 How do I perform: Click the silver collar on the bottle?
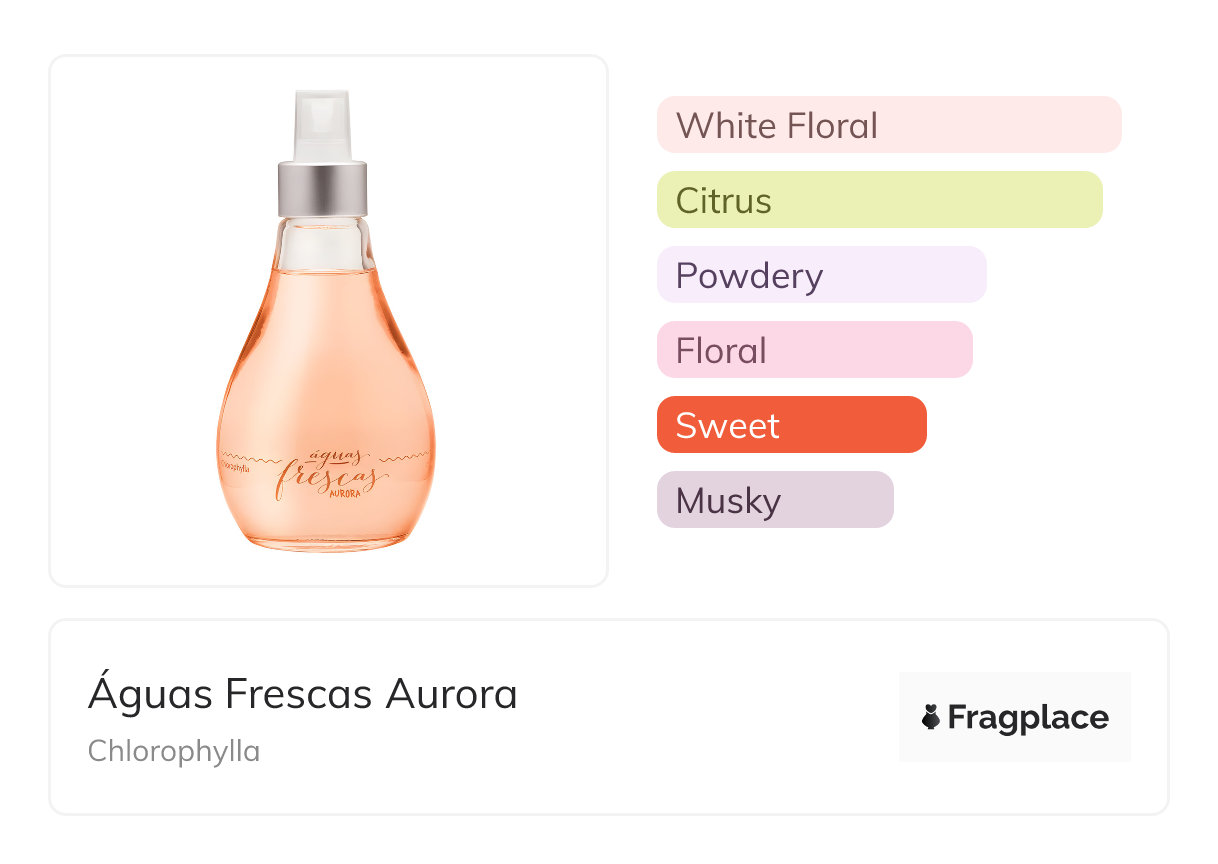(x=322, y=188)
